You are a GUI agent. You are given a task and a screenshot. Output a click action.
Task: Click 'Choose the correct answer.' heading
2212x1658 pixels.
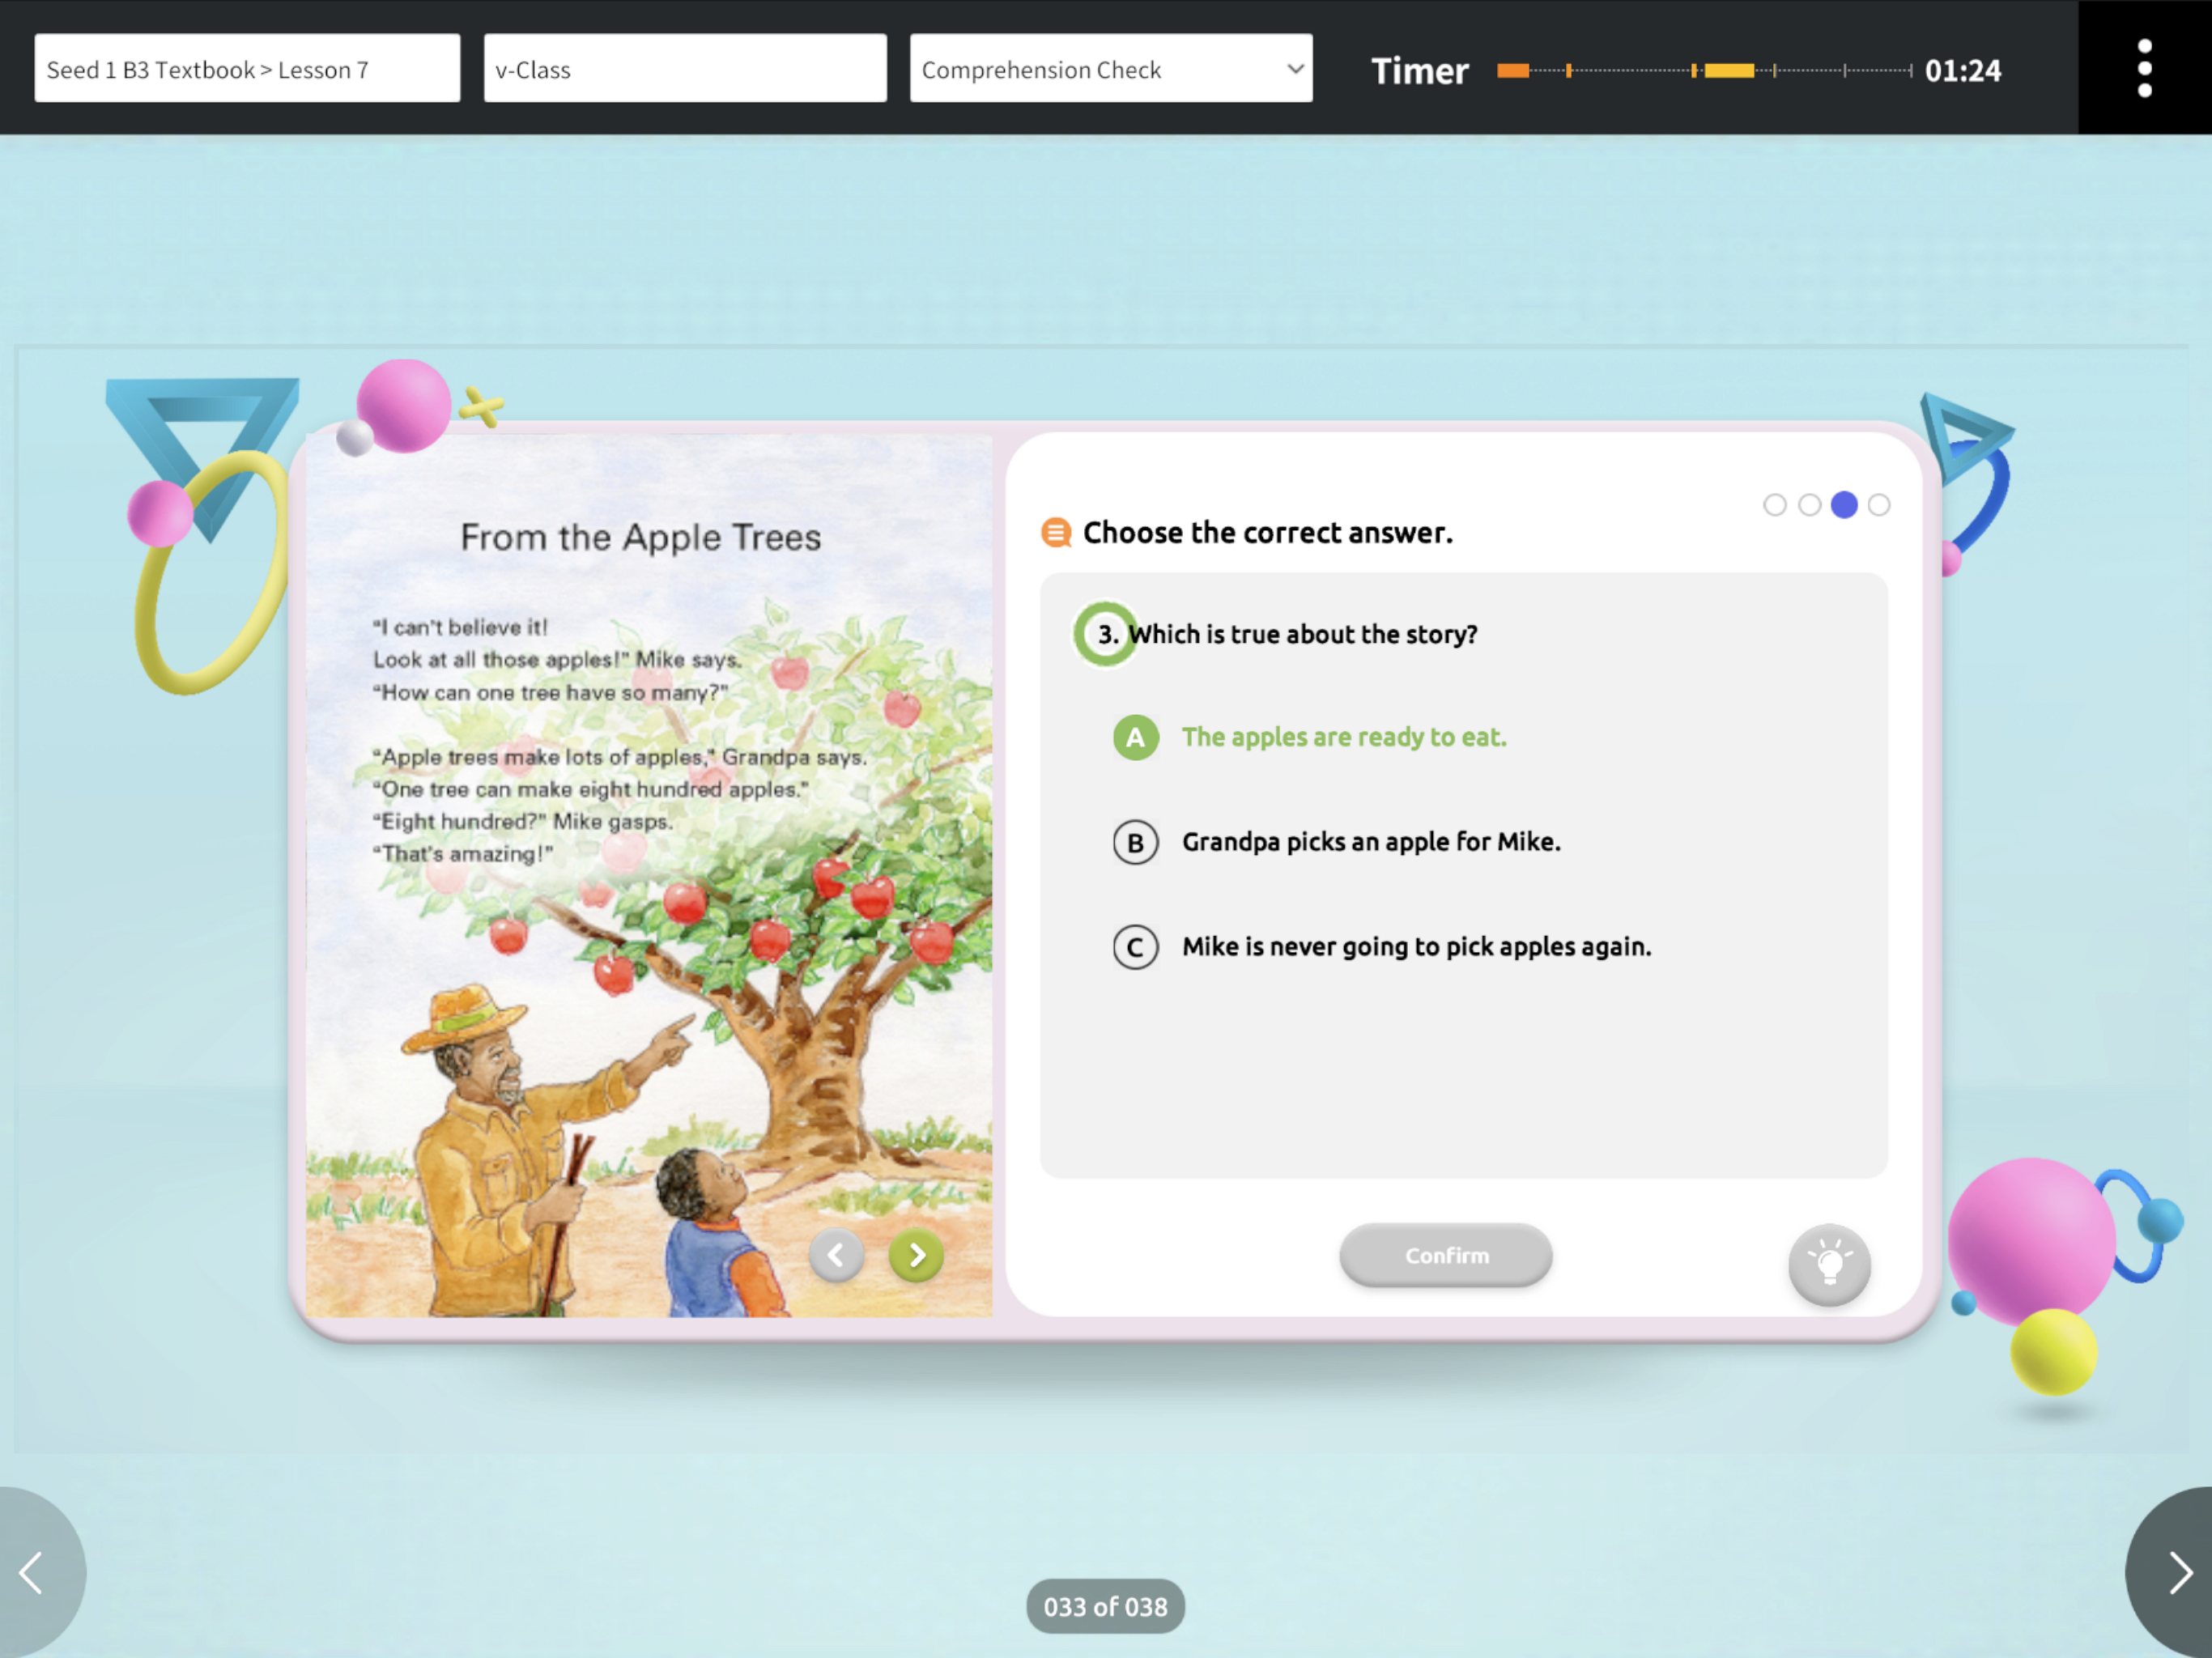pyautogui.click(x=1267, y=532)
